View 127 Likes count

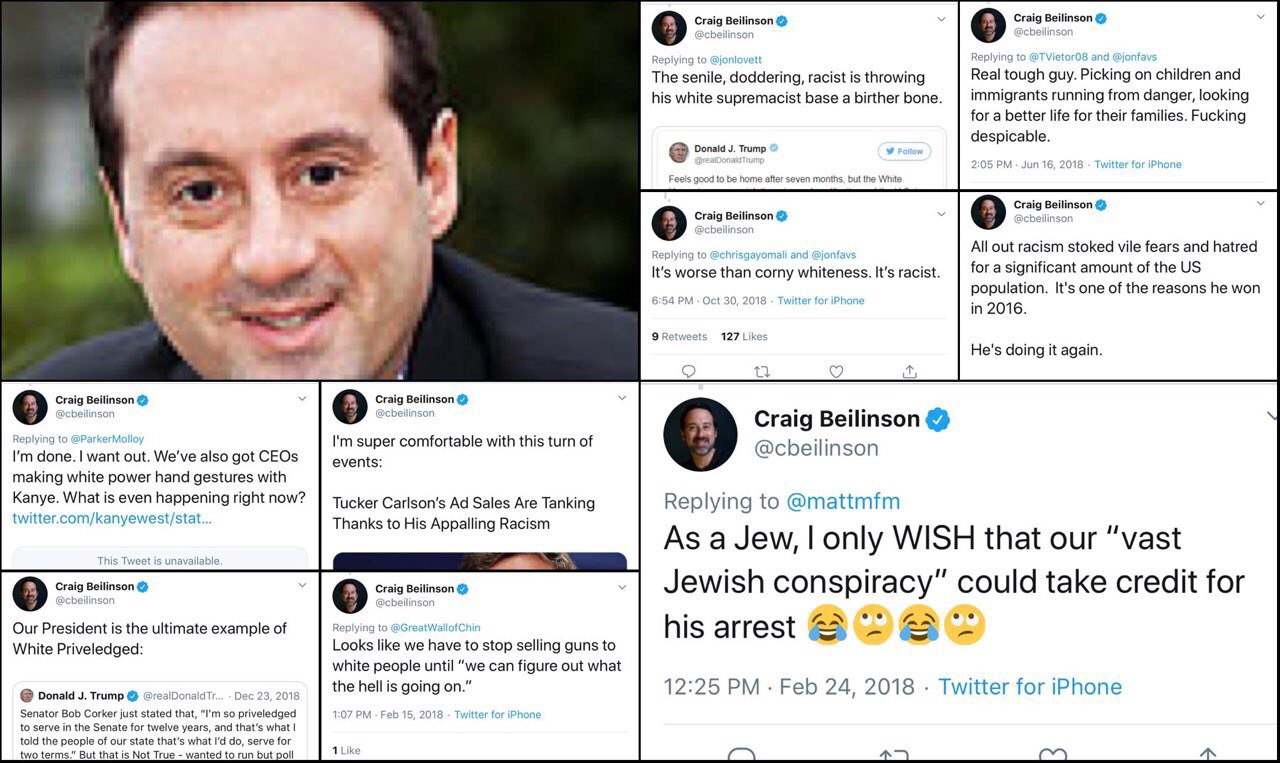pos(744,337)
